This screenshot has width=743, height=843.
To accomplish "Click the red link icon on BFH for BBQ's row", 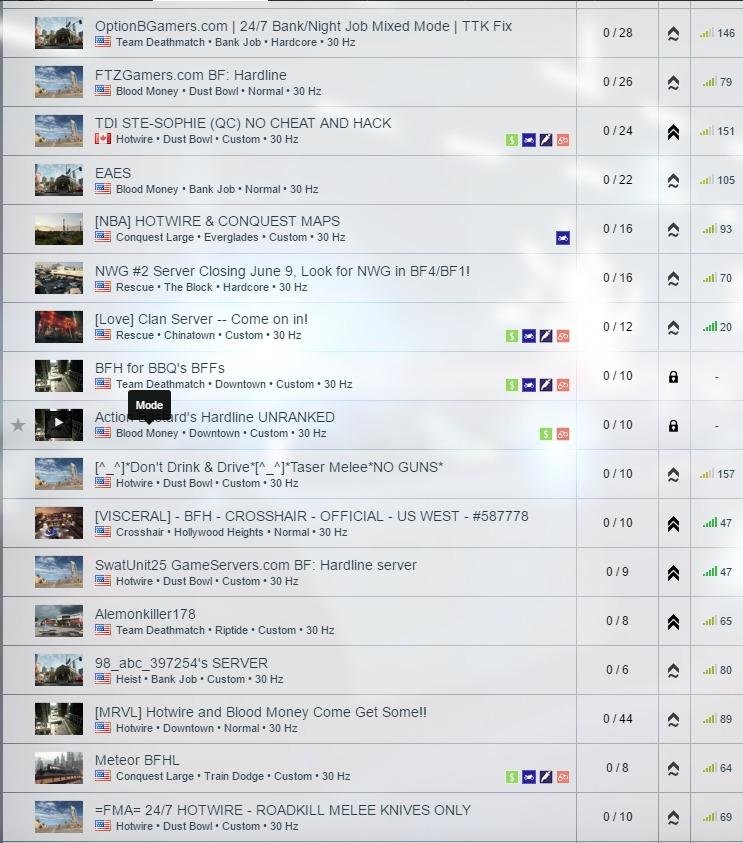I will [563, 385].
